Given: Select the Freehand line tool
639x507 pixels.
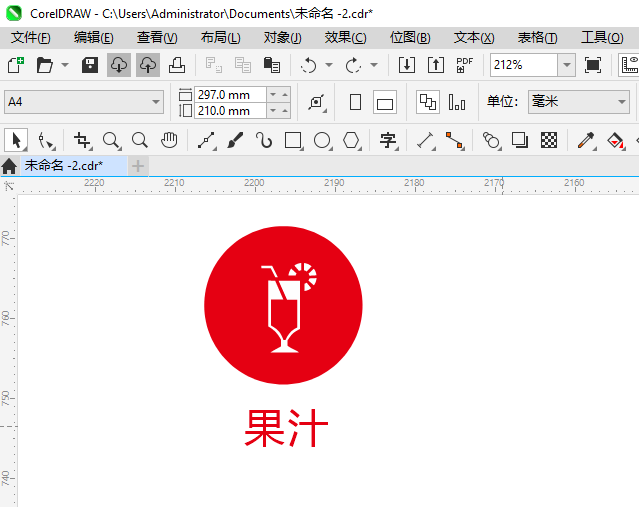Looking at the screenshot, I should point(206,141).
